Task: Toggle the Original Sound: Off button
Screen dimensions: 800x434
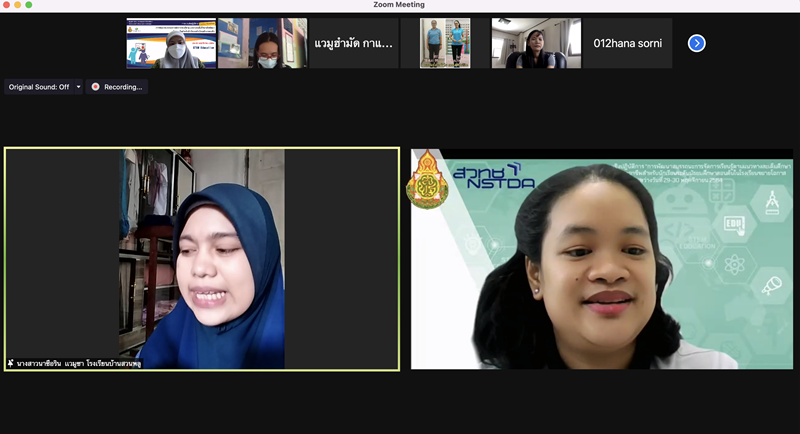Action: pyautogui.click(x=39, y=87)
